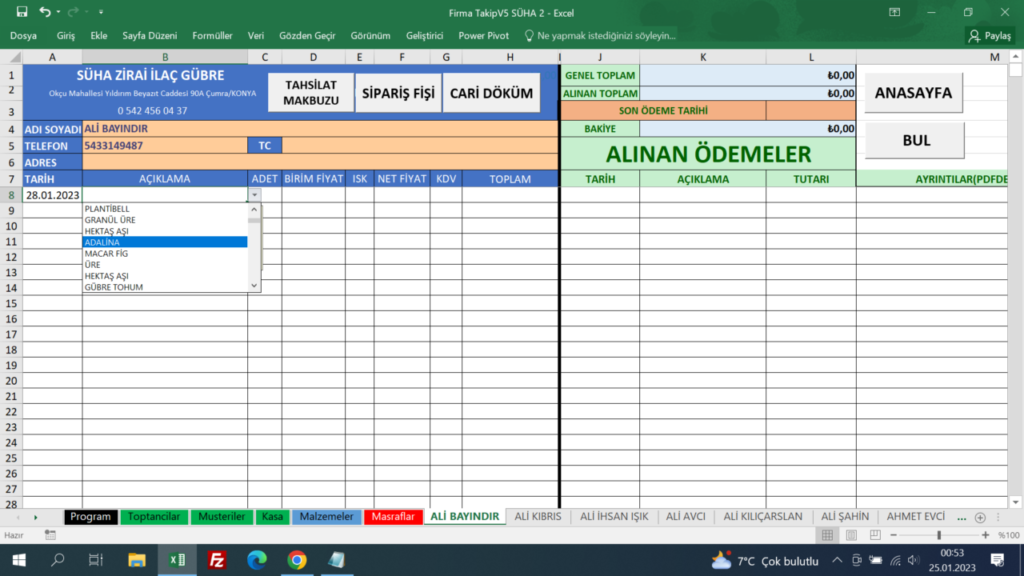Screen dimensions: 1024x576
Task: Click the TAHSİLAT MAKBUZU button
Action: pos(311,92)
